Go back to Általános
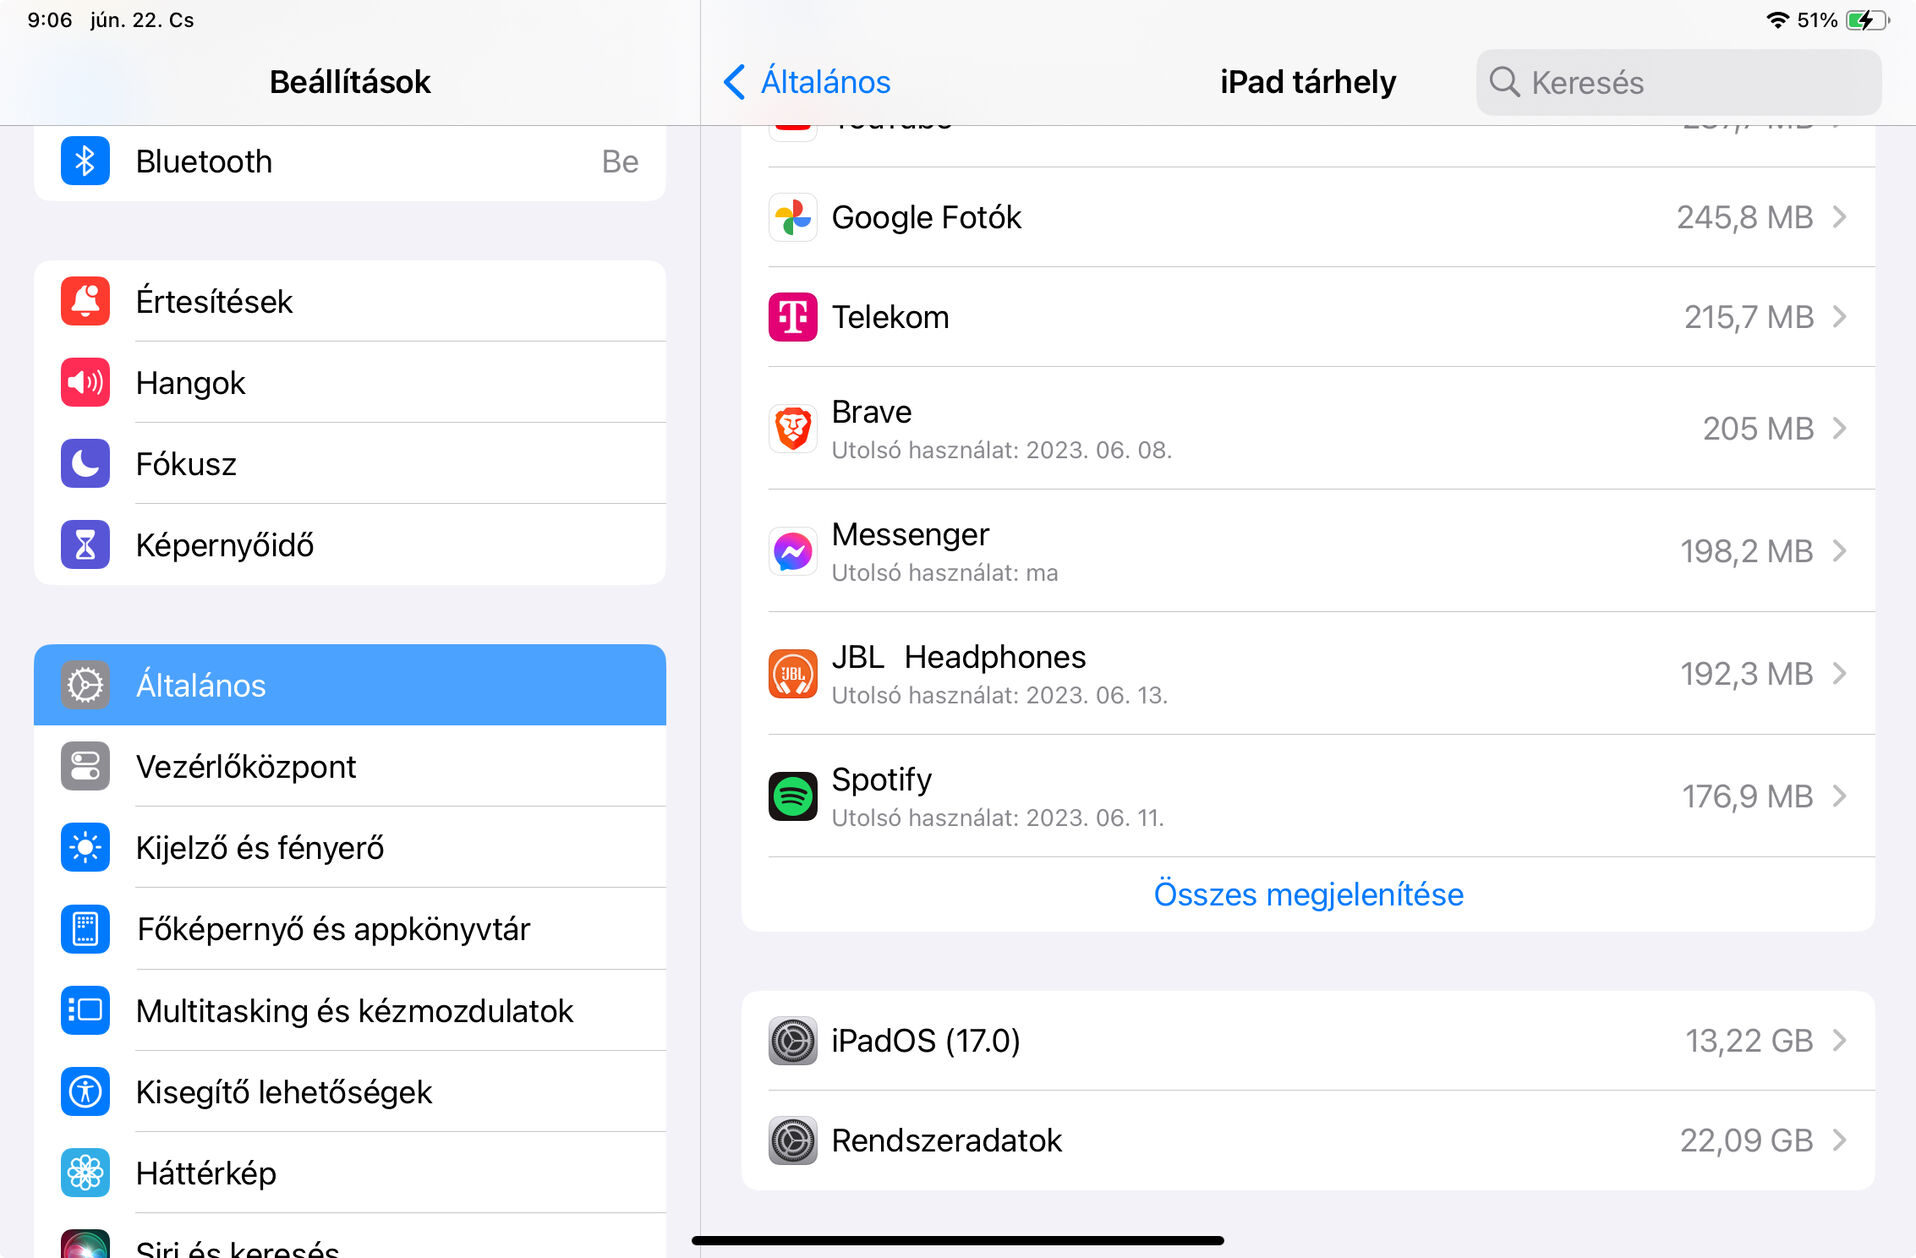 click(x=807, y=82)
